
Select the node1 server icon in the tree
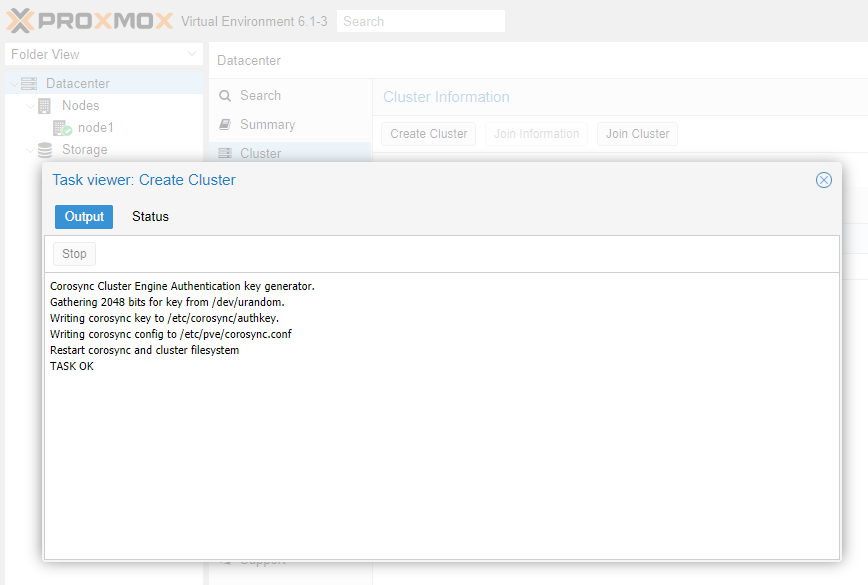62,128
